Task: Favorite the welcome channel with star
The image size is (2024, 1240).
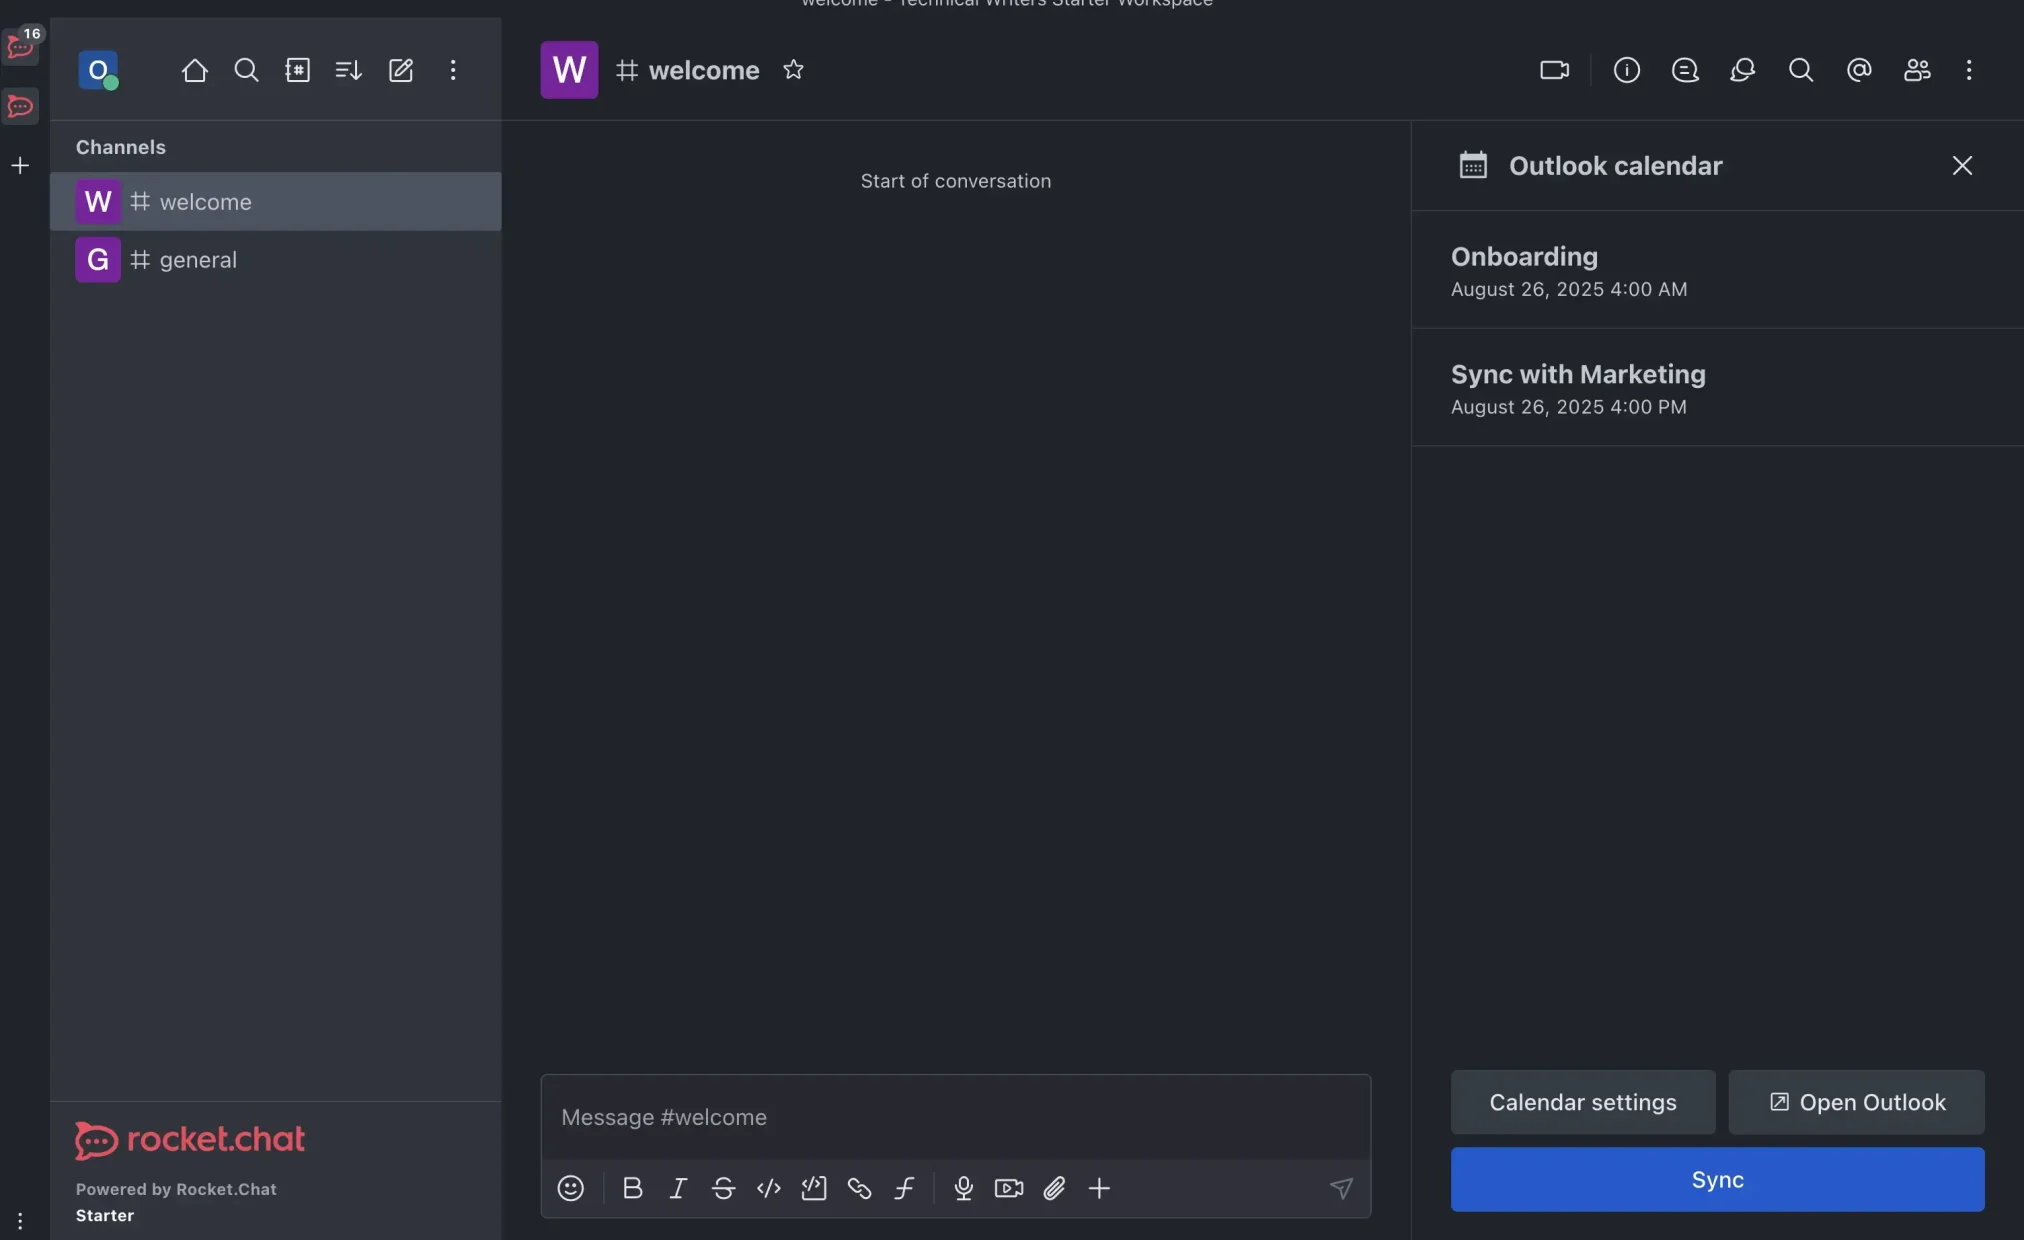Action: click(x=793, y=70)
